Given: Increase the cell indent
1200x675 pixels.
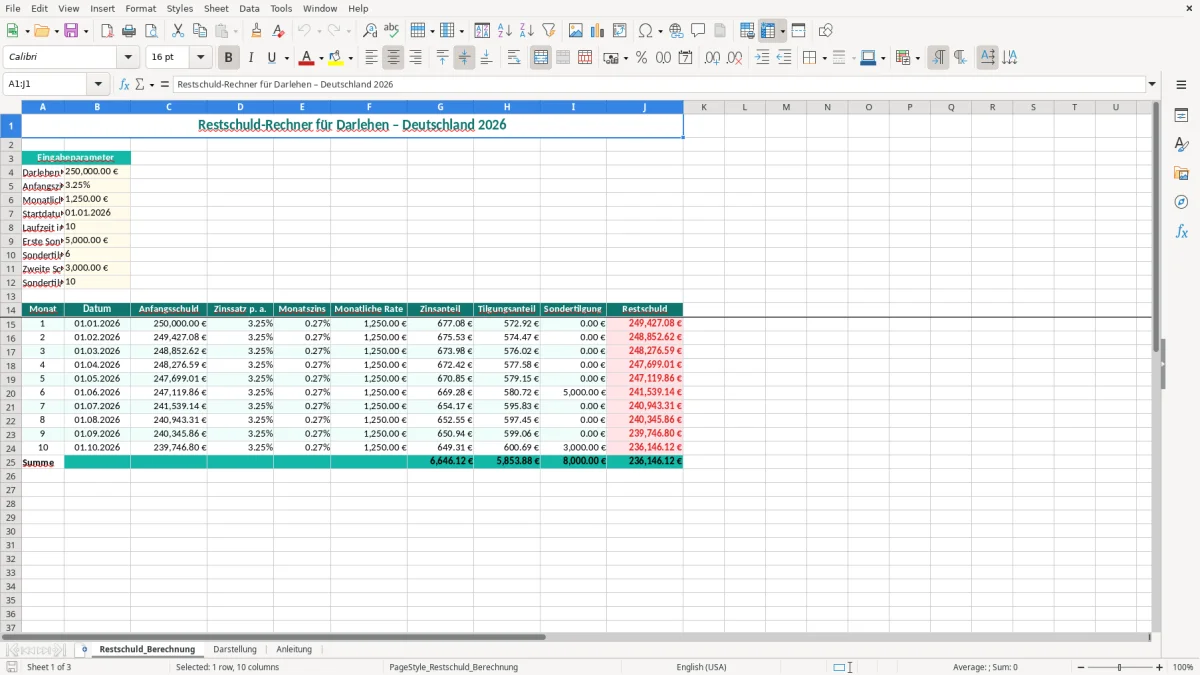Looking at the screenshot, I should 762,58.
